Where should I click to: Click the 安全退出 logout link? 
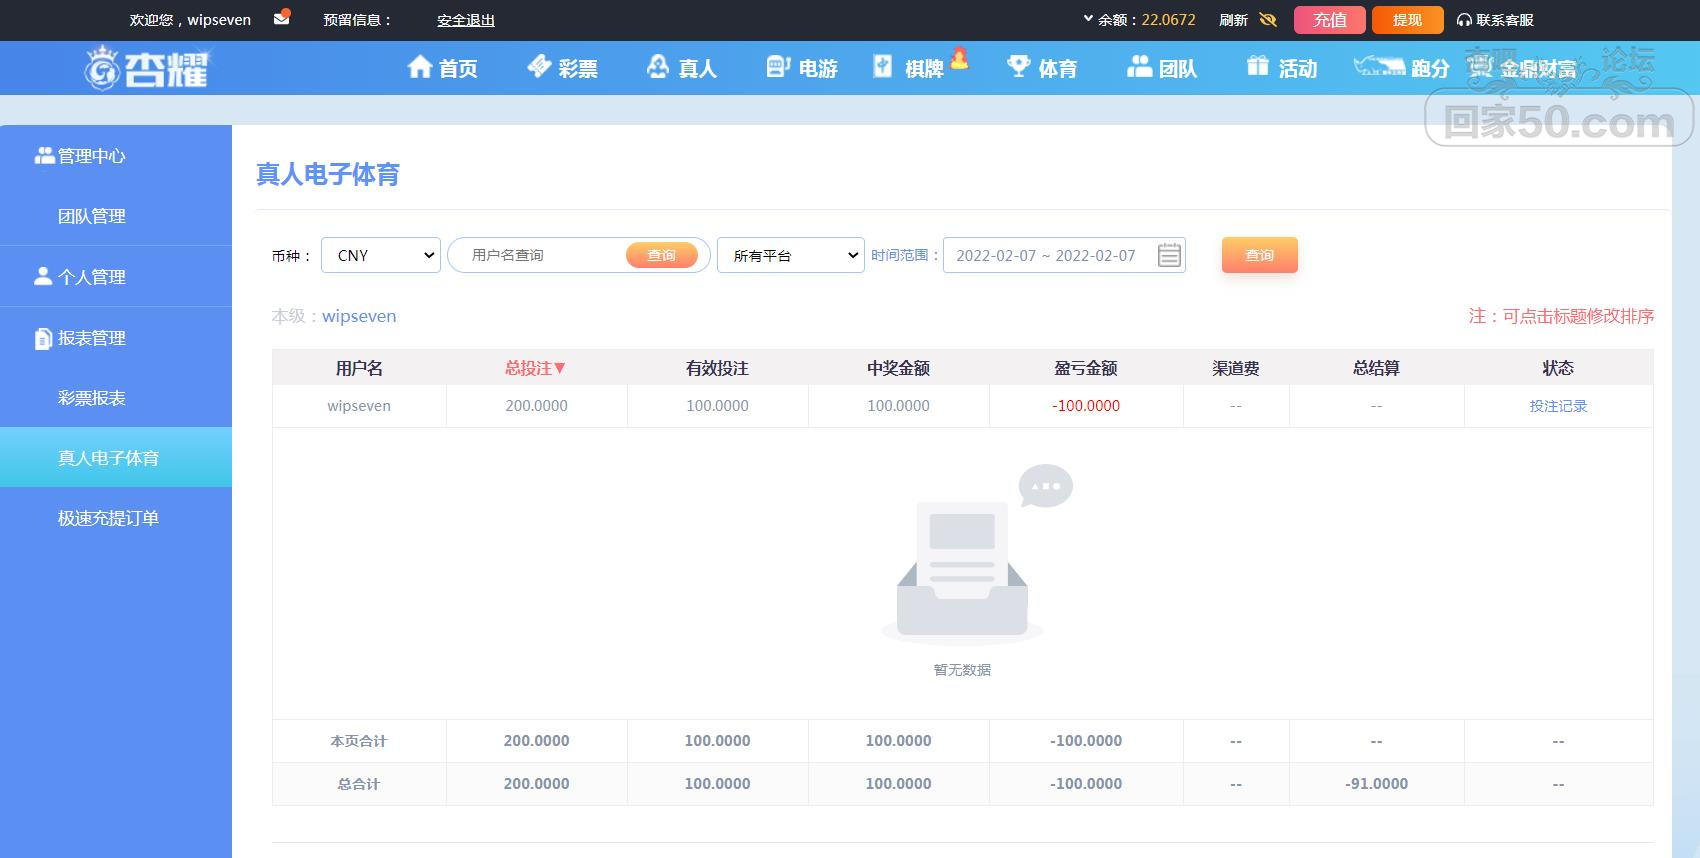[x=466, y=20]
